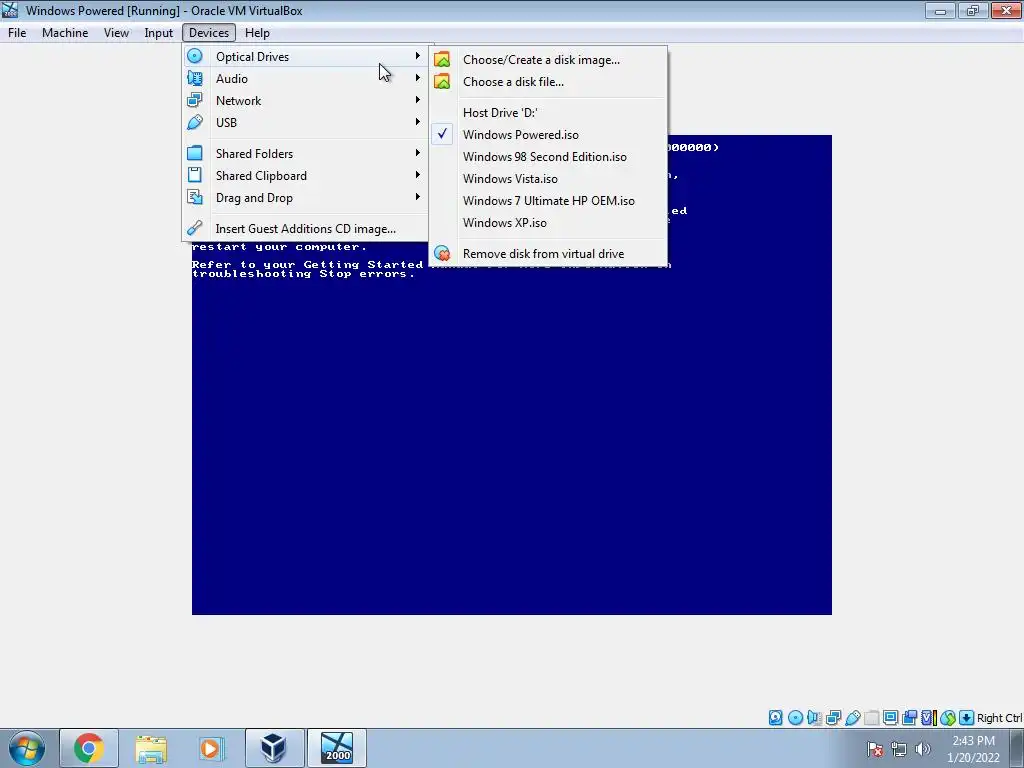This screenshot has width=1024, height=768.
Task: Toggle the checked Windows Powered.iso entry
Action: 549,135
